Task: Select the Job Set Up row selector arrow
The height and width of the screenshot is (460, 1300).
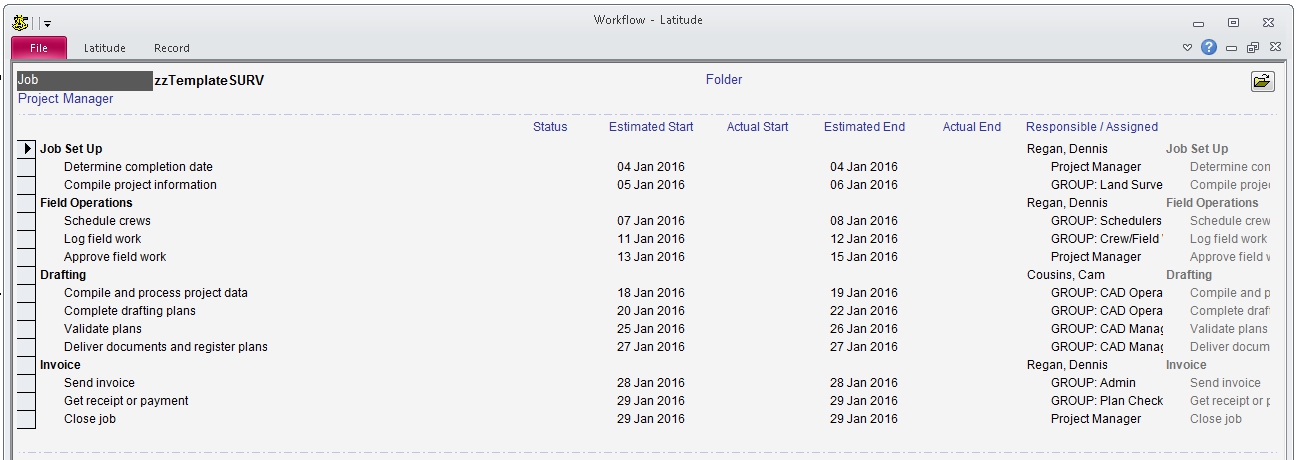Action: click(27, 149)
